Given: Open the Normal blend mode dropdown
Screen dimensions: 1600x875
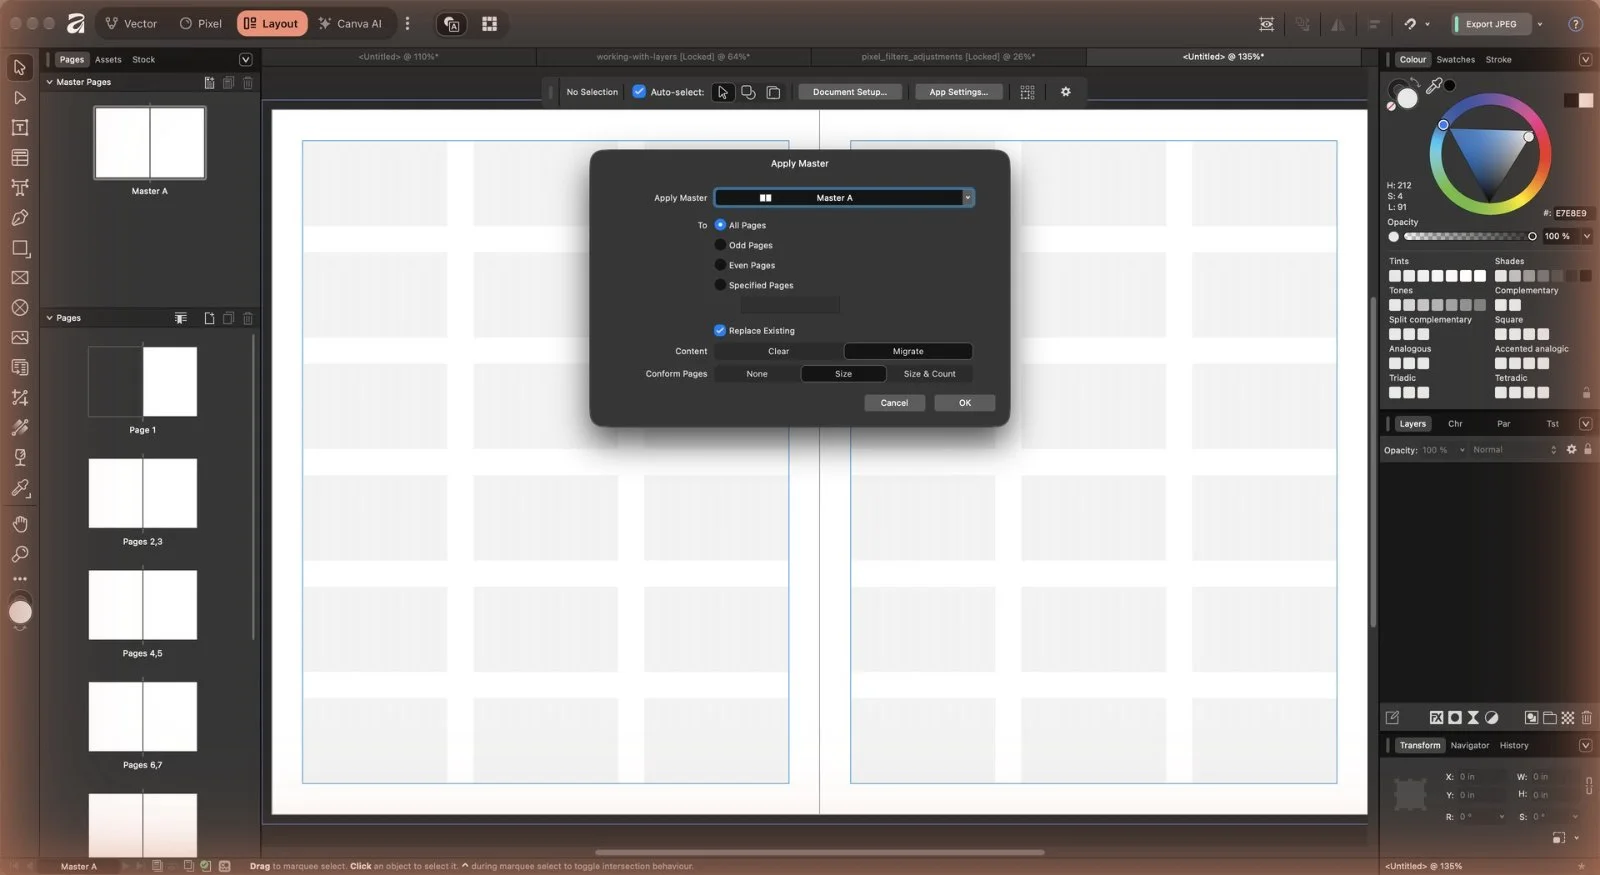Looking at the screenshot, I should 1515,450.
